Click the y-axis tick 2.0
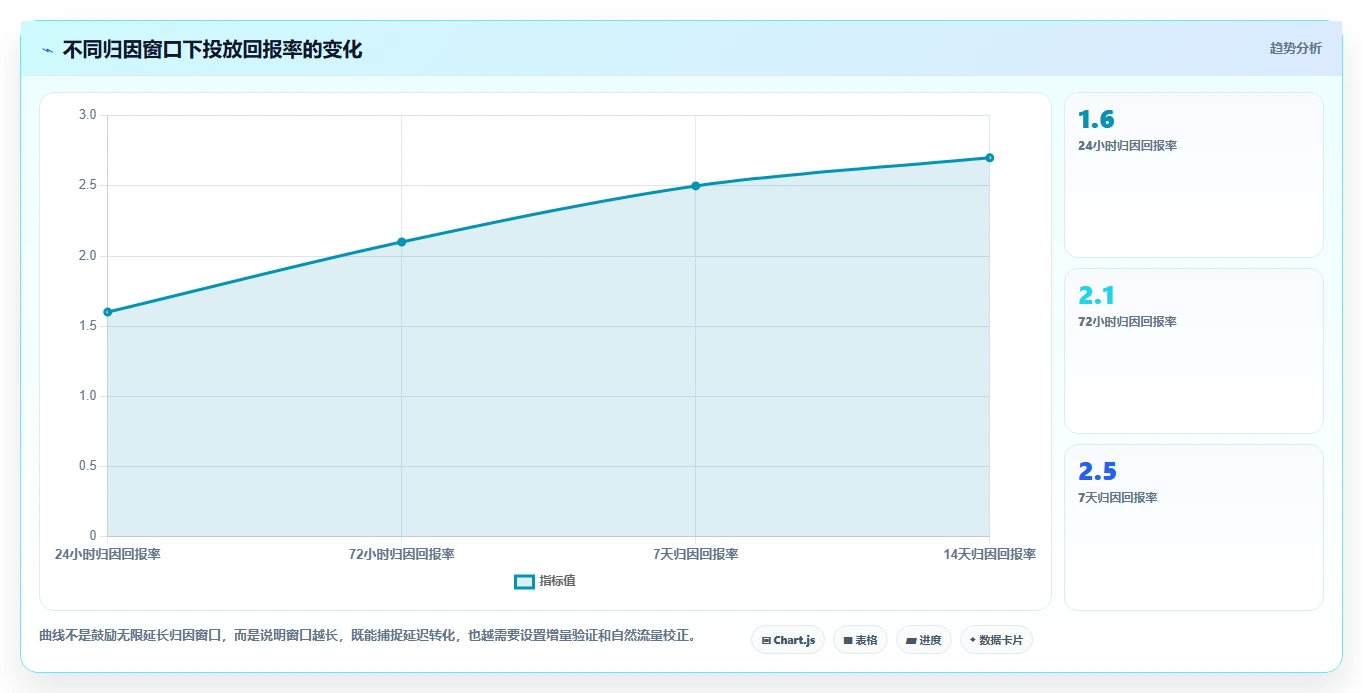Viewport: 1363px width, 693px height. click(x=87, y=256)
